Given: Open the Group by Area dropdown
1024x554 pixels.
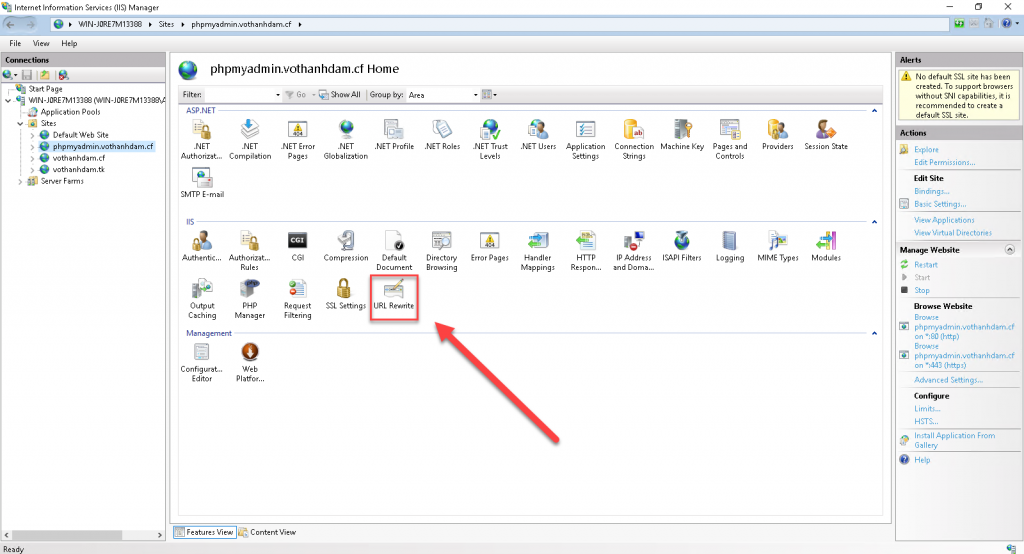Looking at the screenshot, I should 440,95.
